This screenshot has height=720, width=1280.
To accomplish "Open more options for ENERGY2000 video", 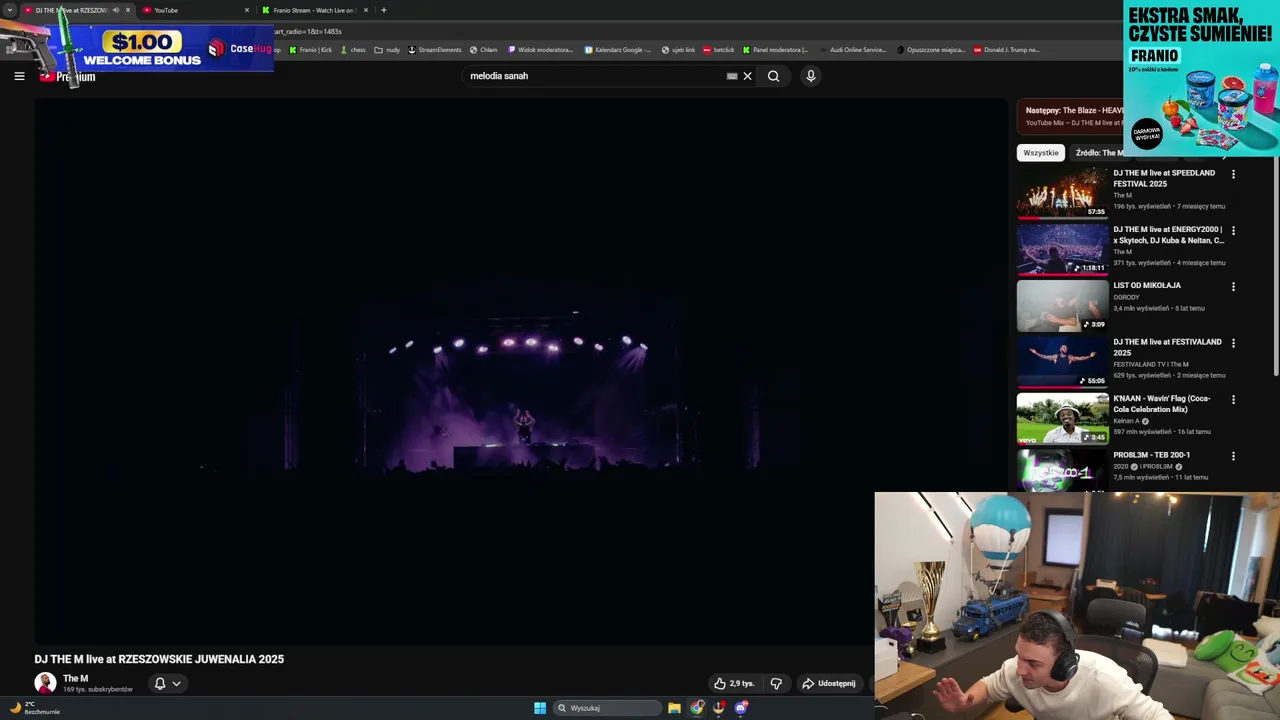I will (1233, 230).
